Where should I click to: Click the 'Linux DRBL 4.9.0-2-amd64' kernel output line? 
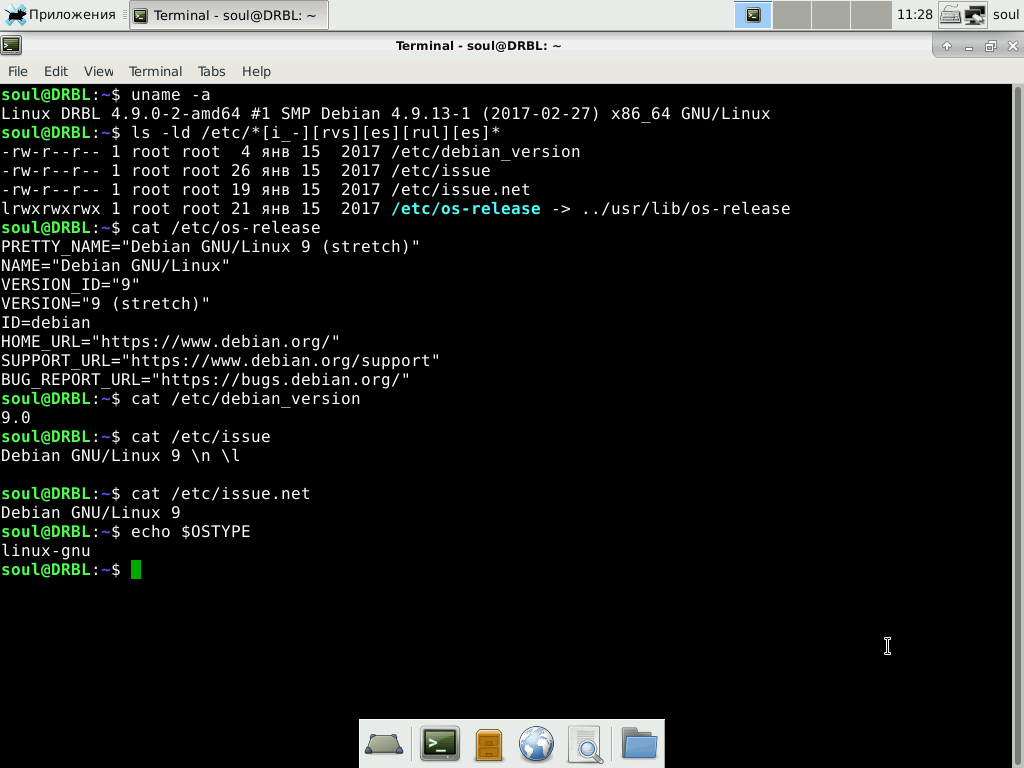[x=385, y=114]
